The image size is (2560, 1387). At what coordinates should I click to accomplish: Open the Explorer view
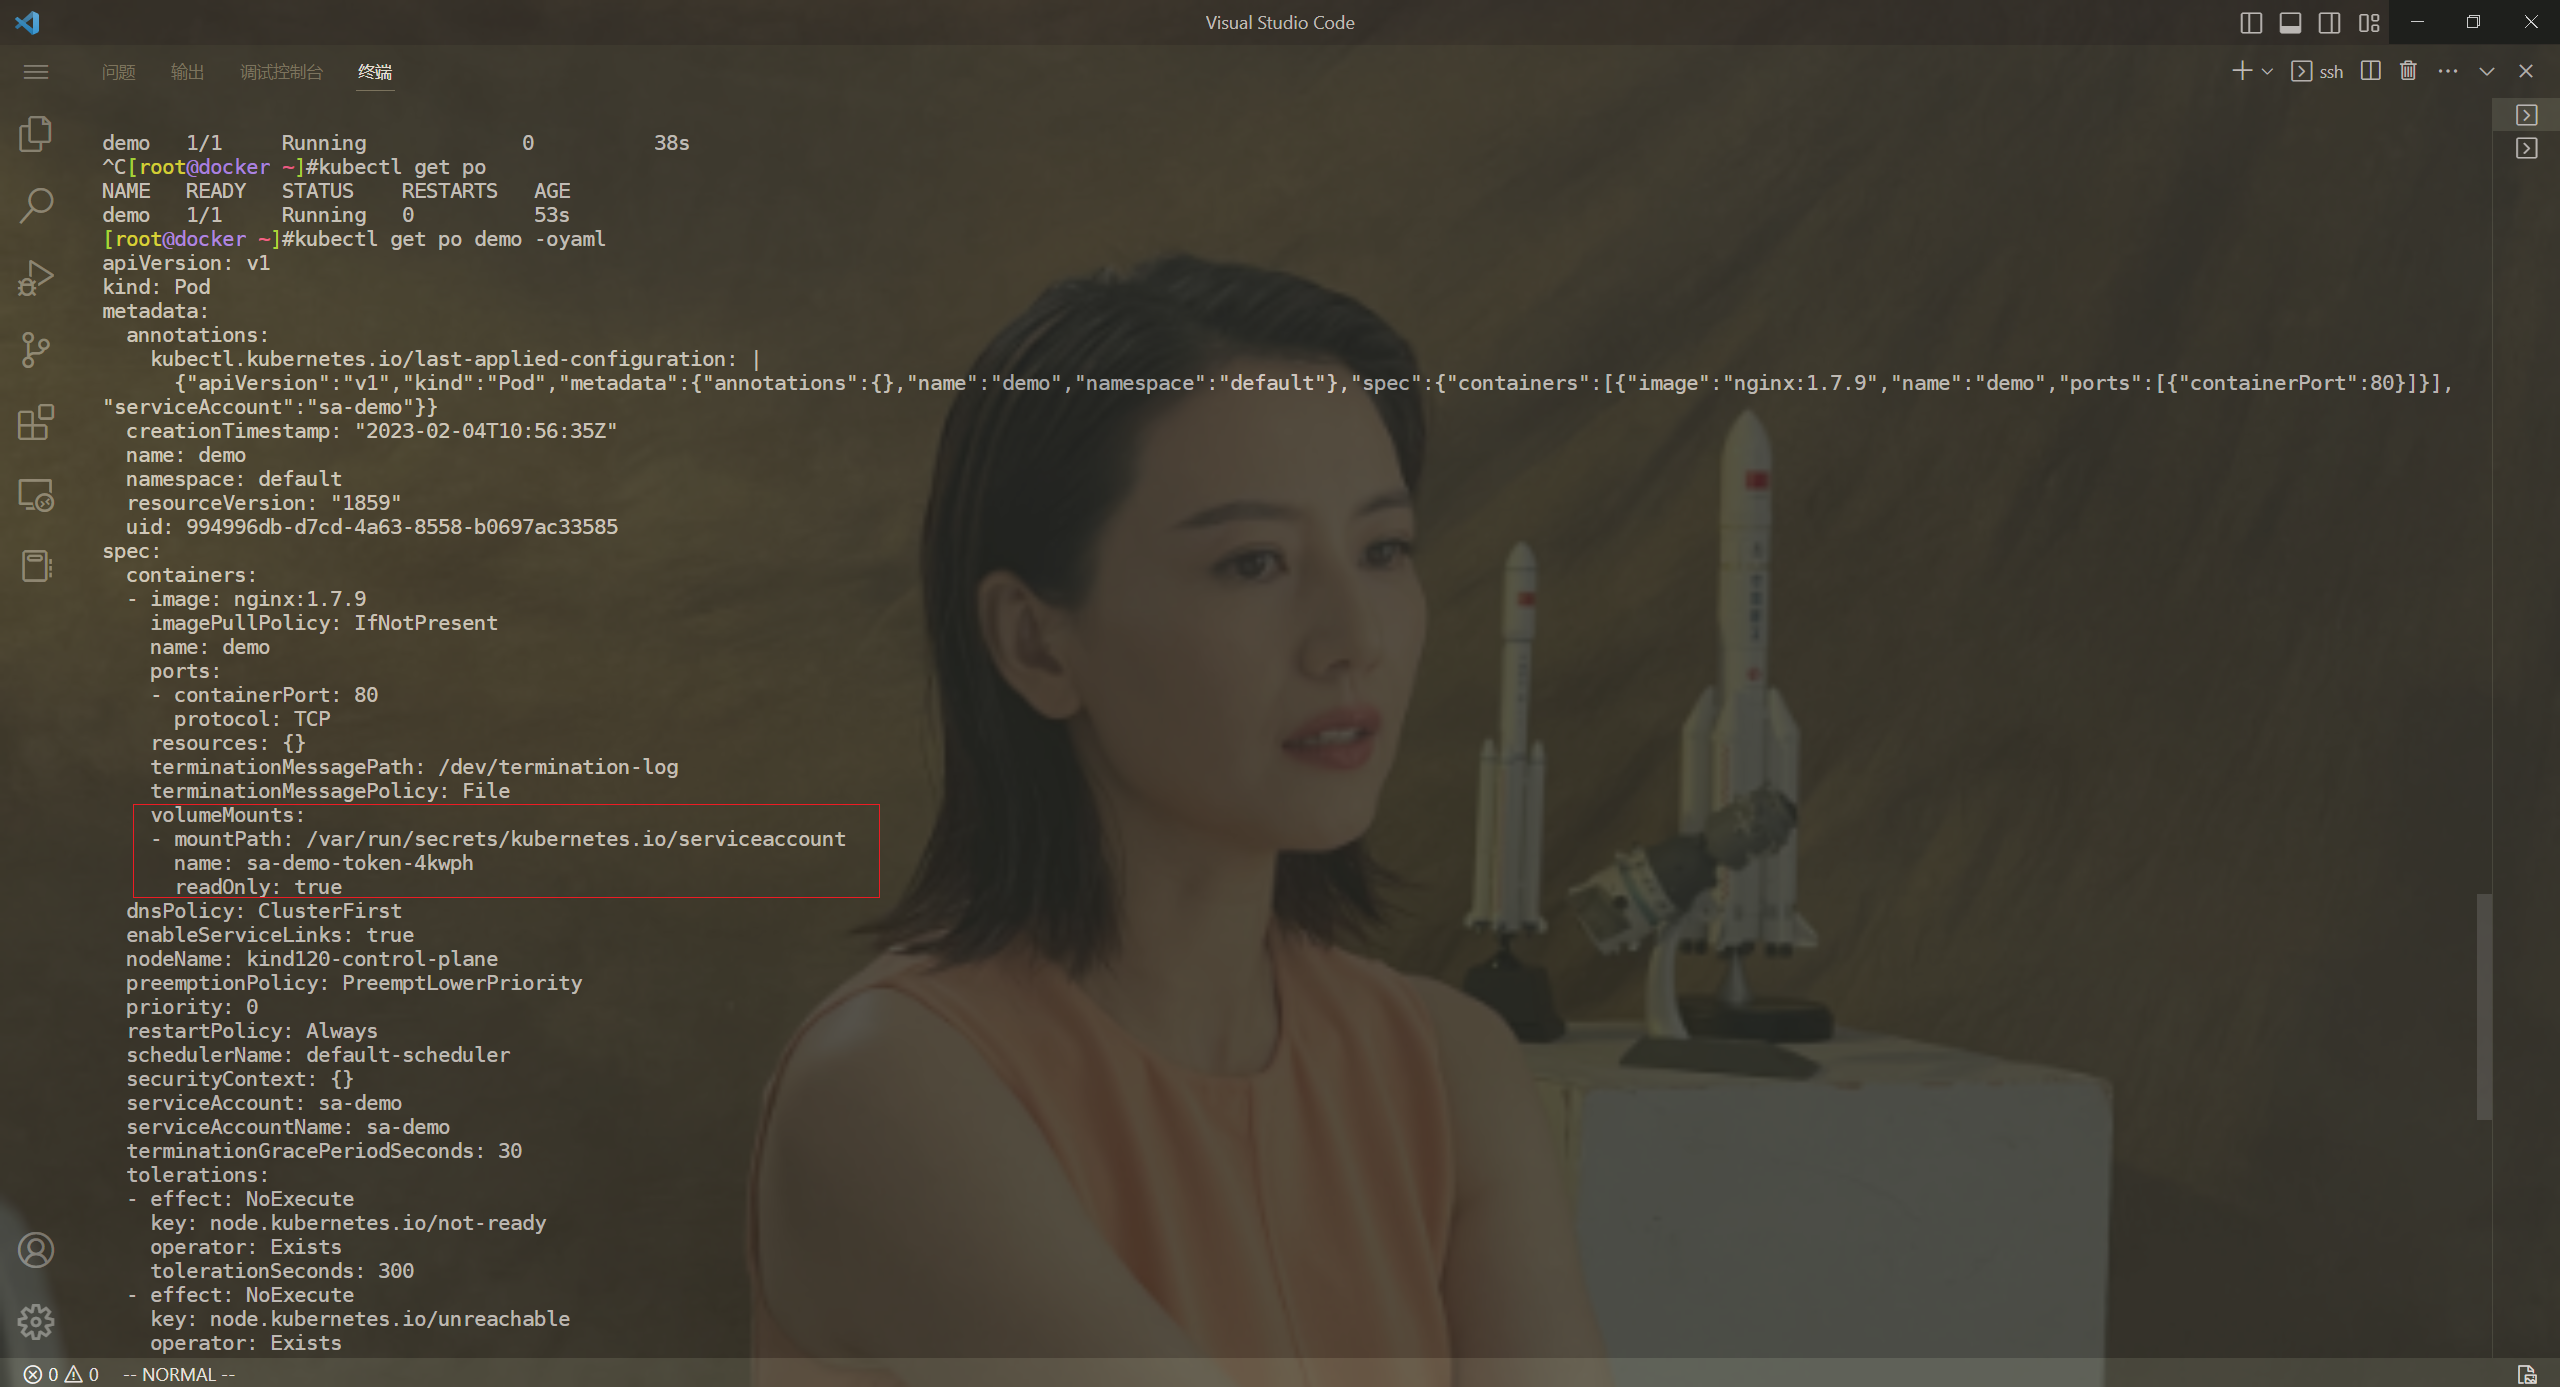click(x=36, y=133)
